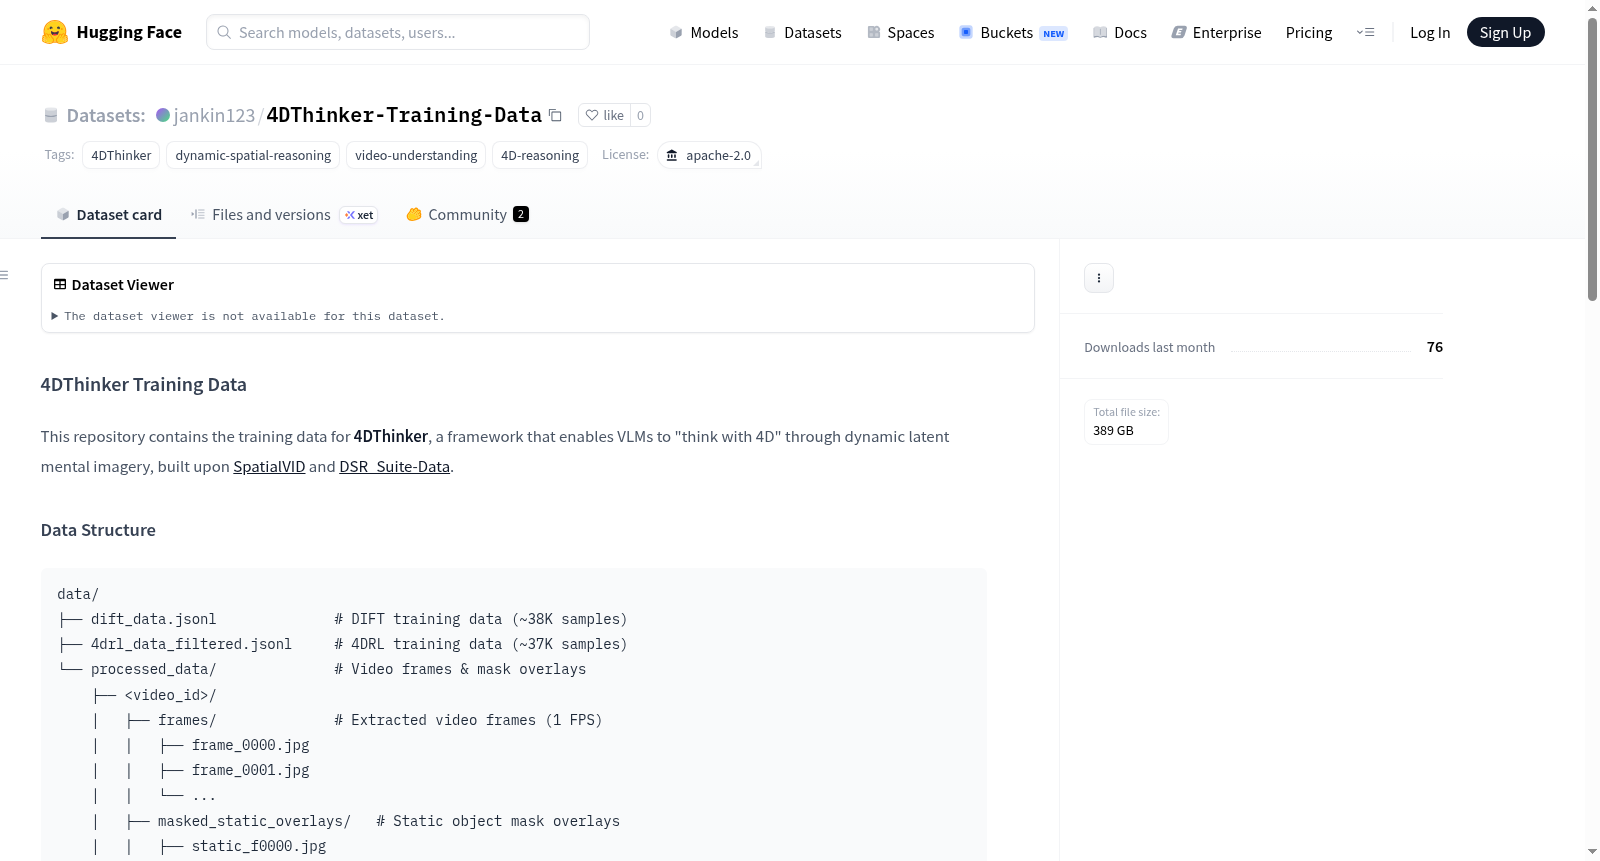Open the jankin123 user profile link
Image resolution: width=1600 pixels, height=861 pixels.
click(214, 115)
